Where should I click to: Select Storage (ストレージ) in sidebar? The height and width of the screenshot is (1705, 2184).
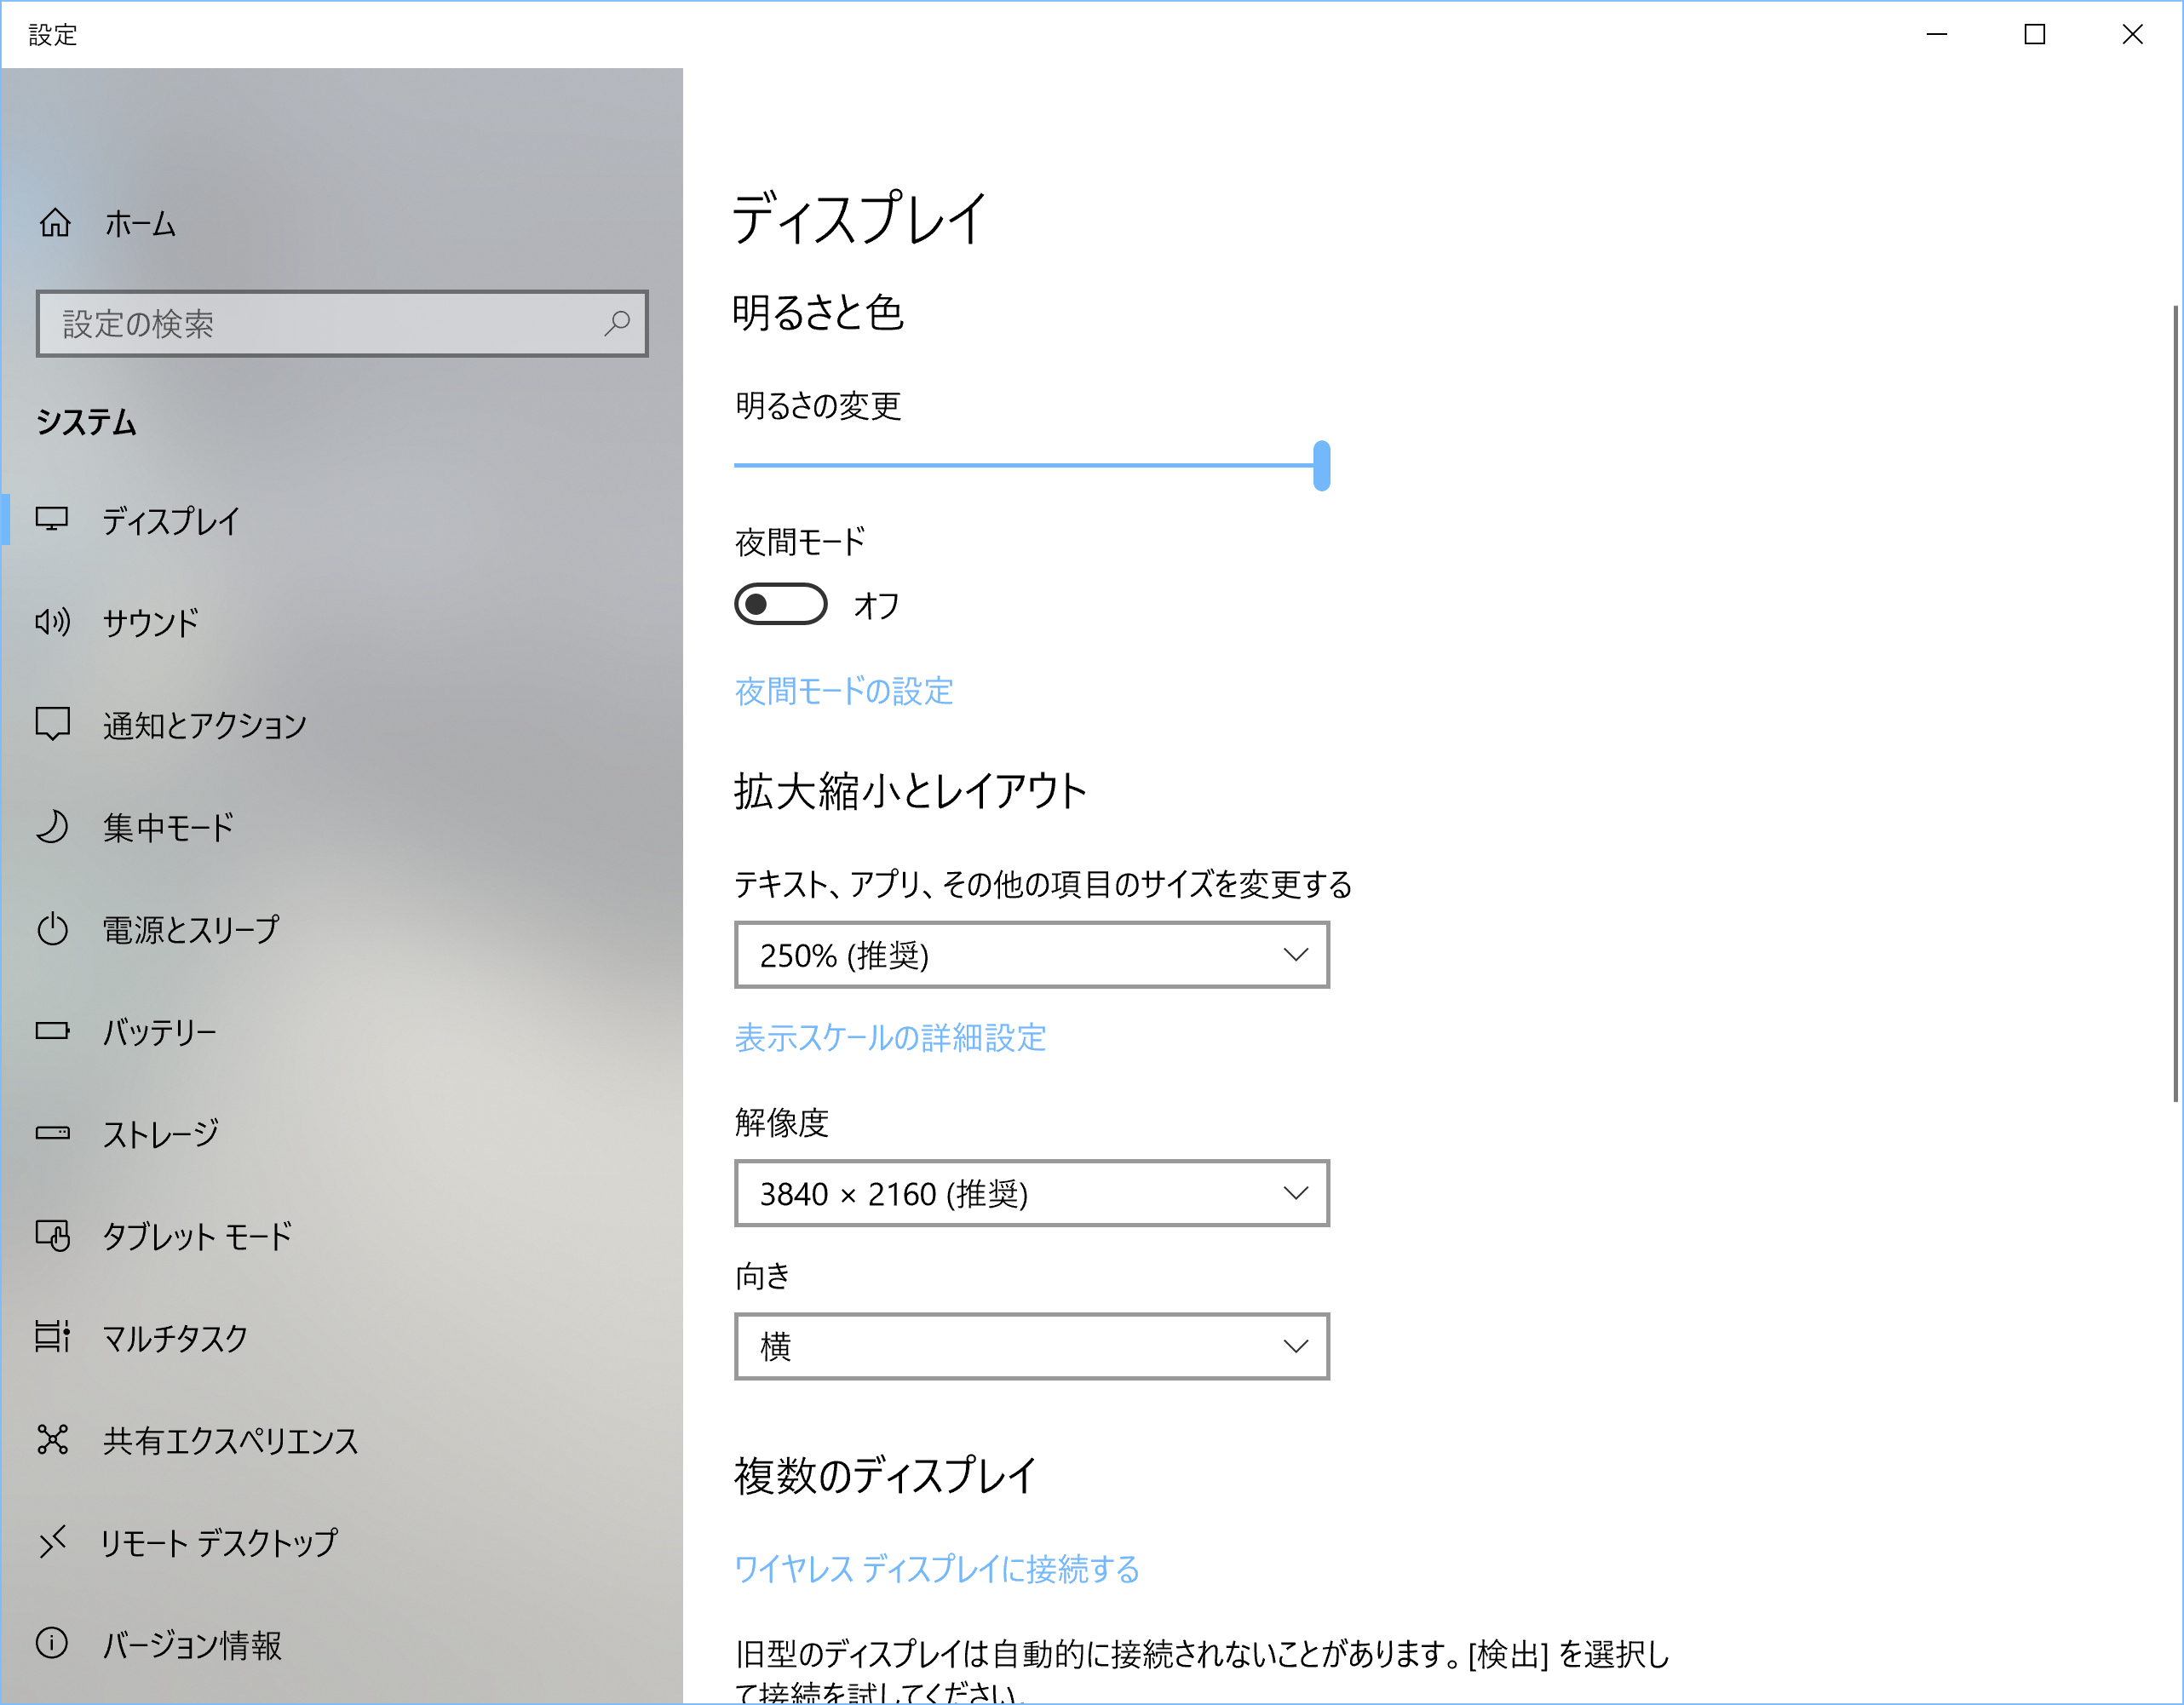pos(160,1134)
